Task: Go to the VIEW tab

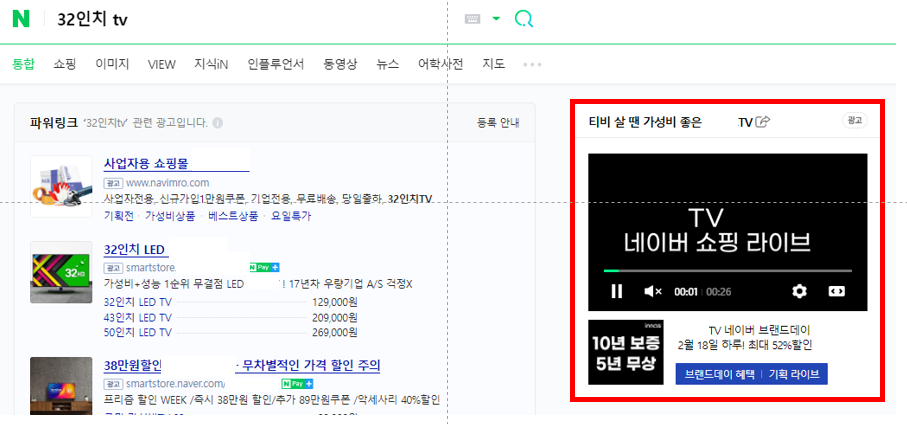Action: 161,64
